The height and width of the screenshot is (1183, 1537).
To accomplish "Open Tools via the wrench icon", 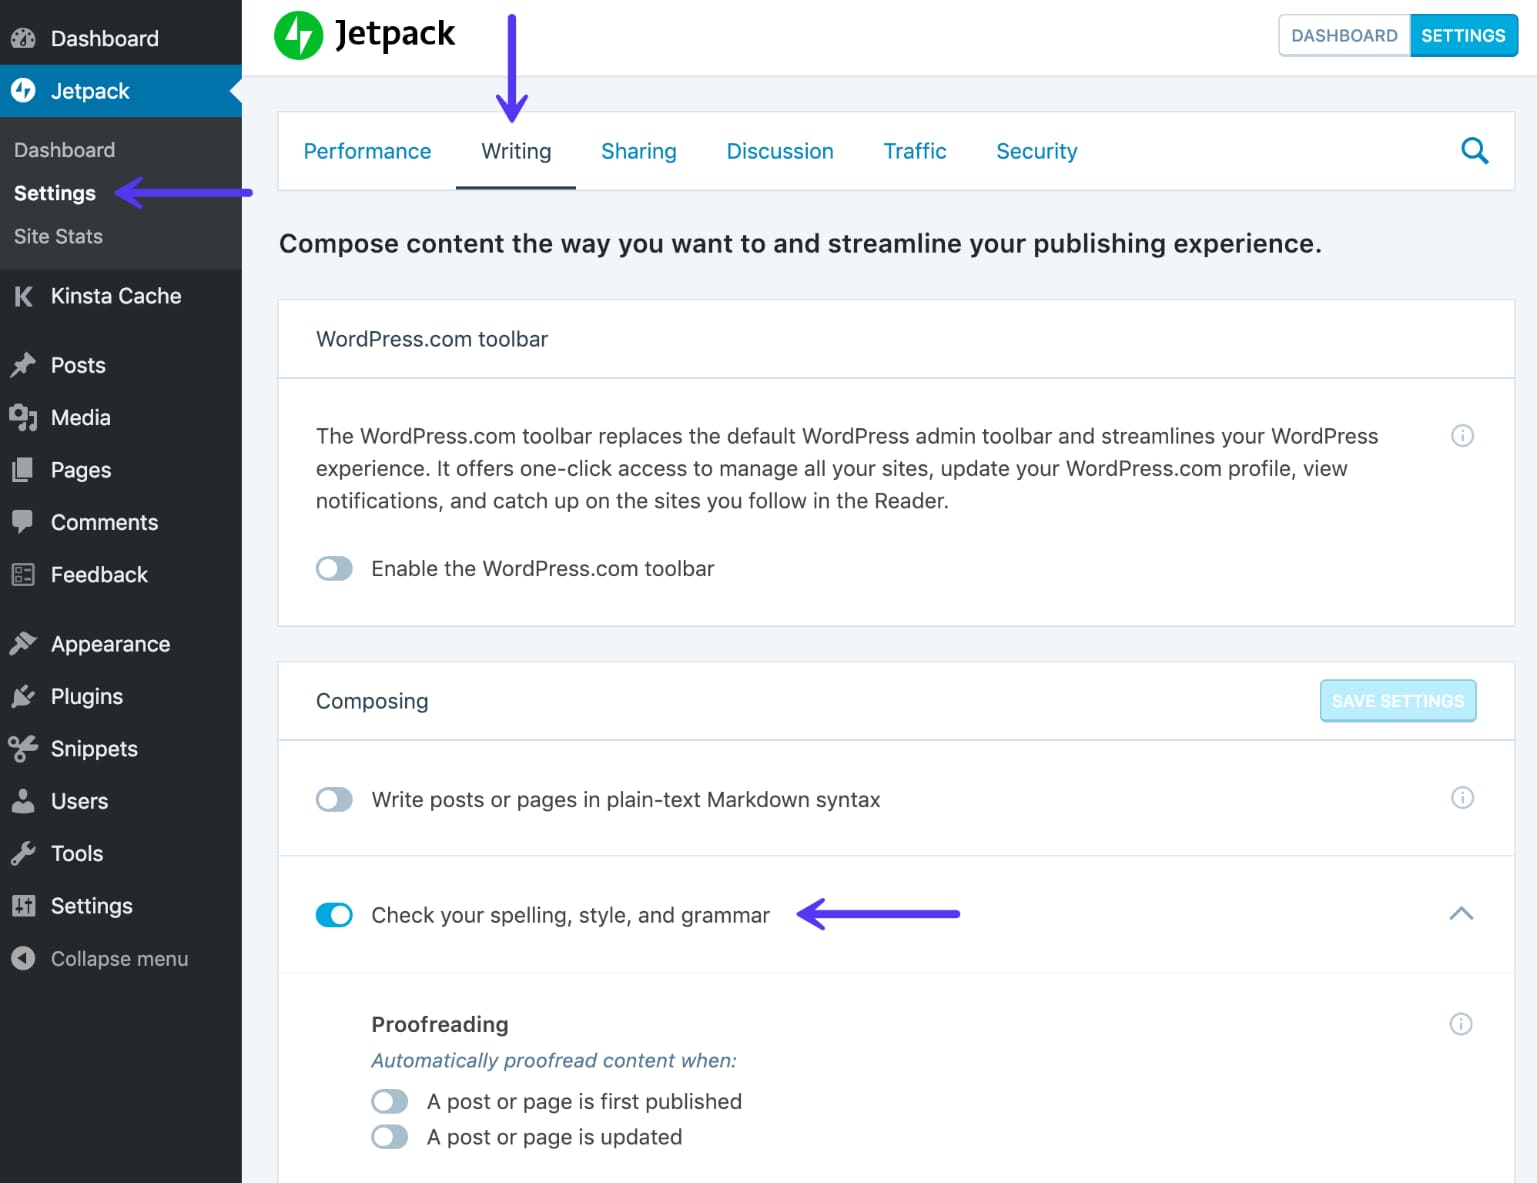I will pos(24,853).
